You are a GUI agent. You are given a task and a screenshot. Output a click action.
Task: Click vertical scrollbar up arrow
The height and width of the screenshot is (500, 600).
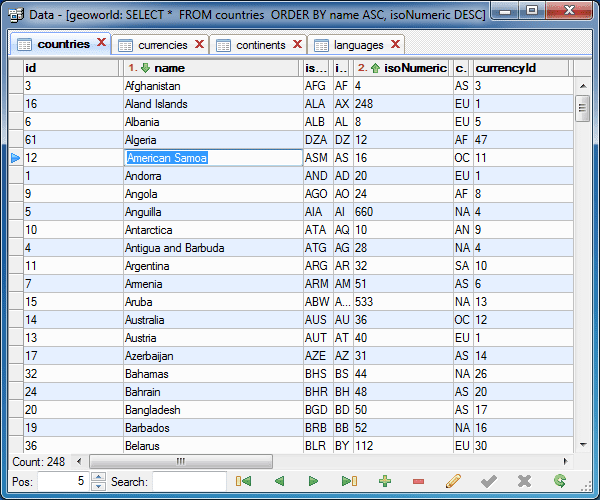pyautogui.click(x=583, y=86)
